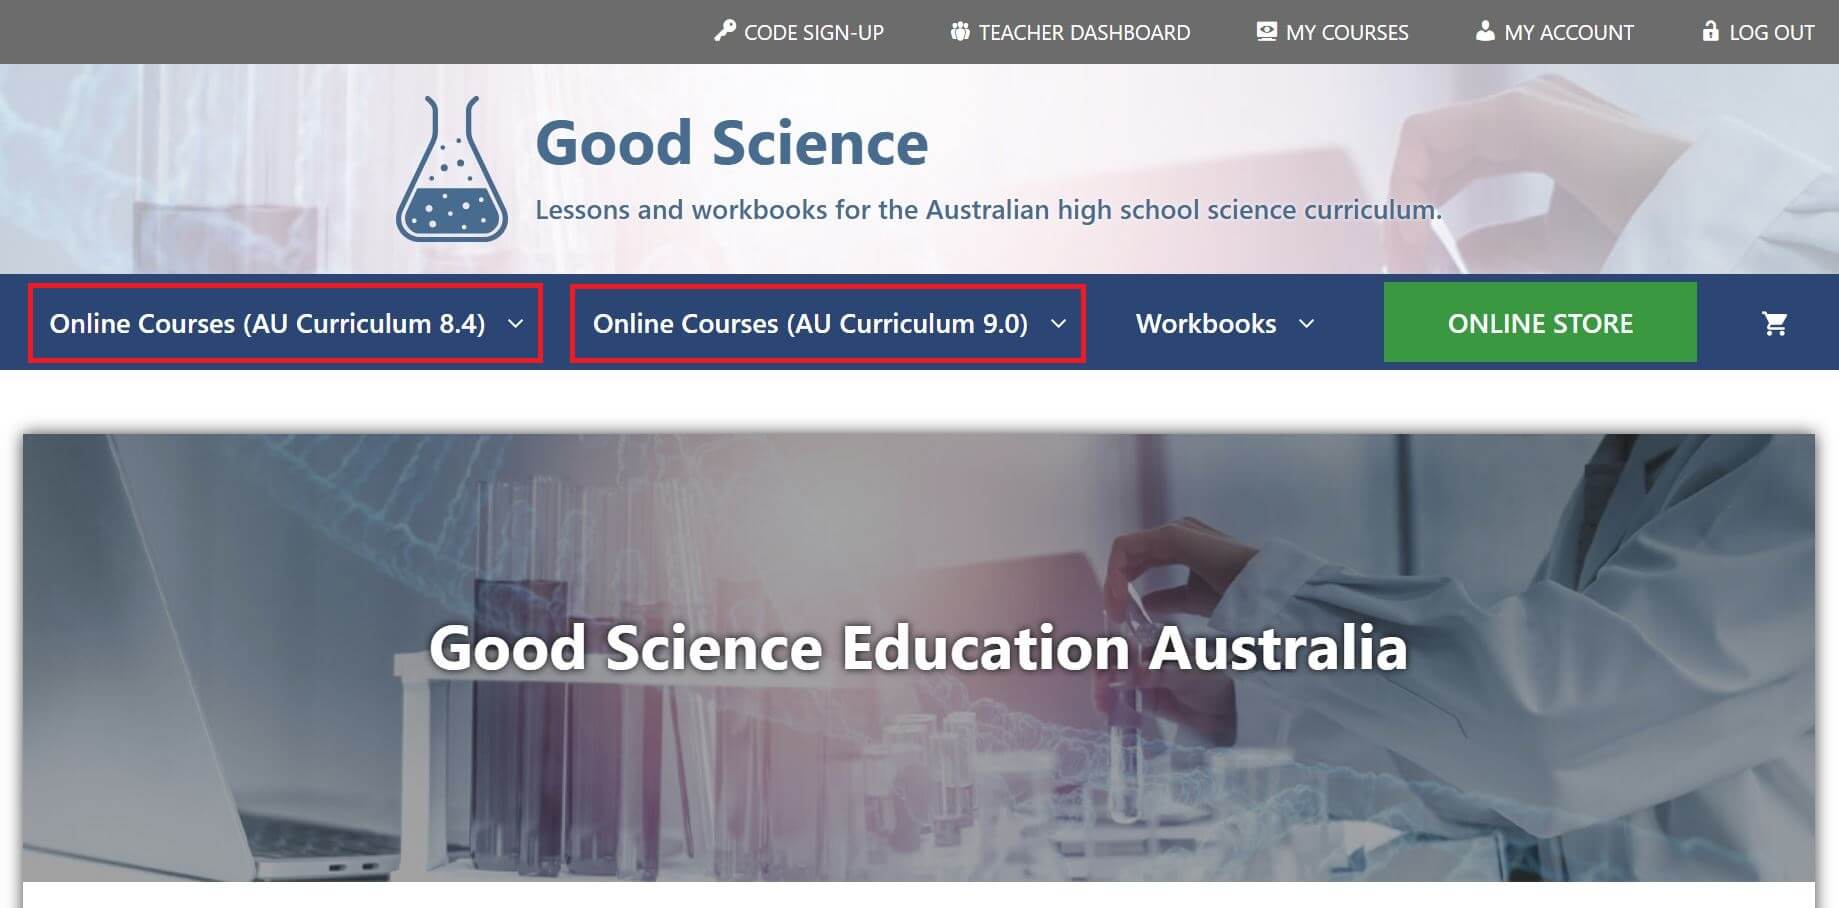
Task: Click the Good Science Education Australia banner
Action: 918,648
